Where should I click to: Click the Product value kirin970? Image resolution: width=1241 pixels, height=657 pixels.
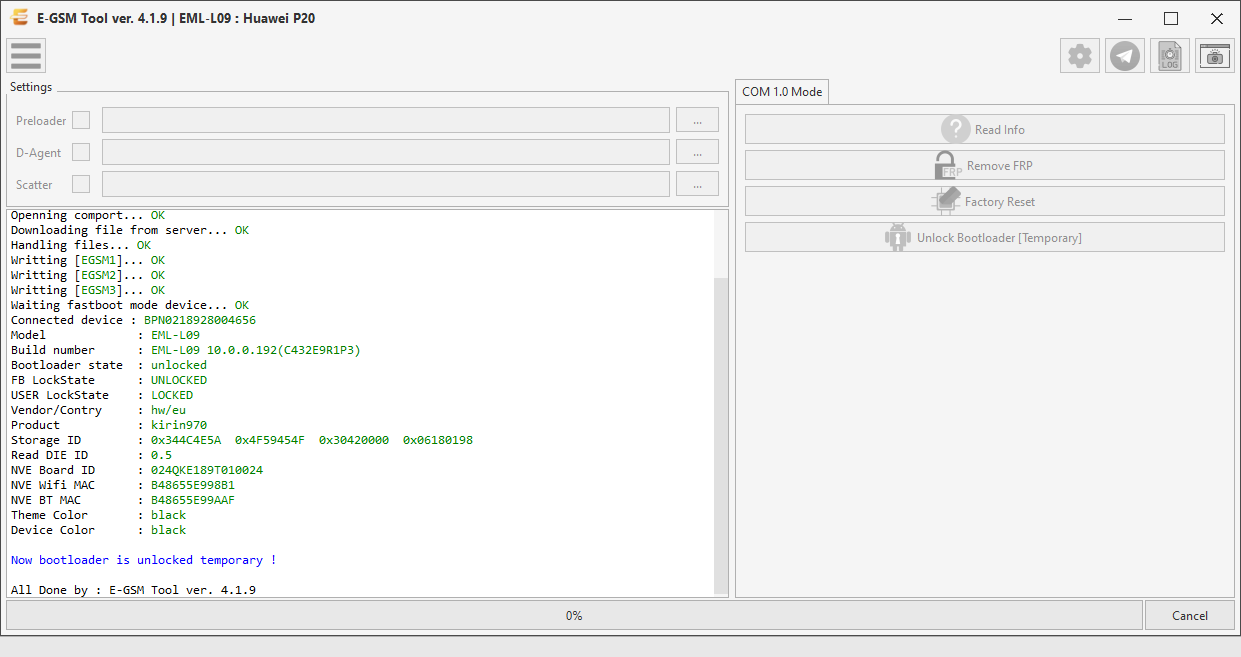(x=179, y=425)
